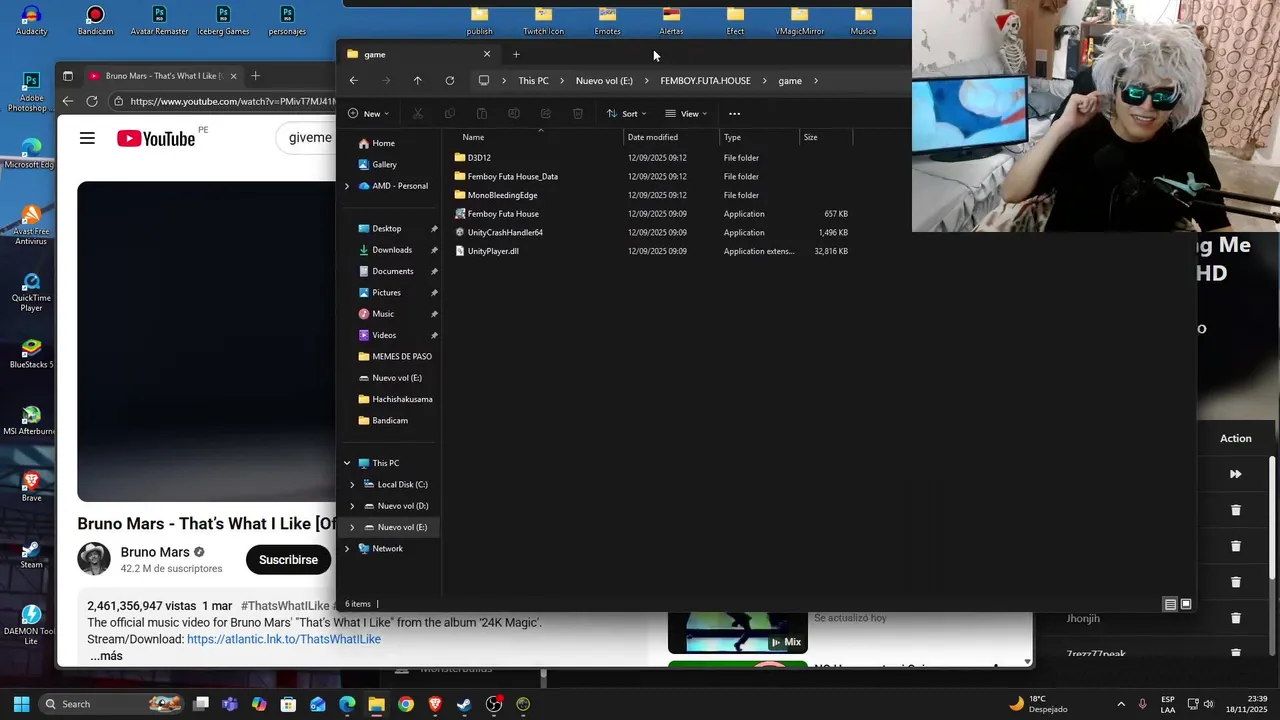Refresh the game folder view
1280x720 pixels.
coord(450,81)
